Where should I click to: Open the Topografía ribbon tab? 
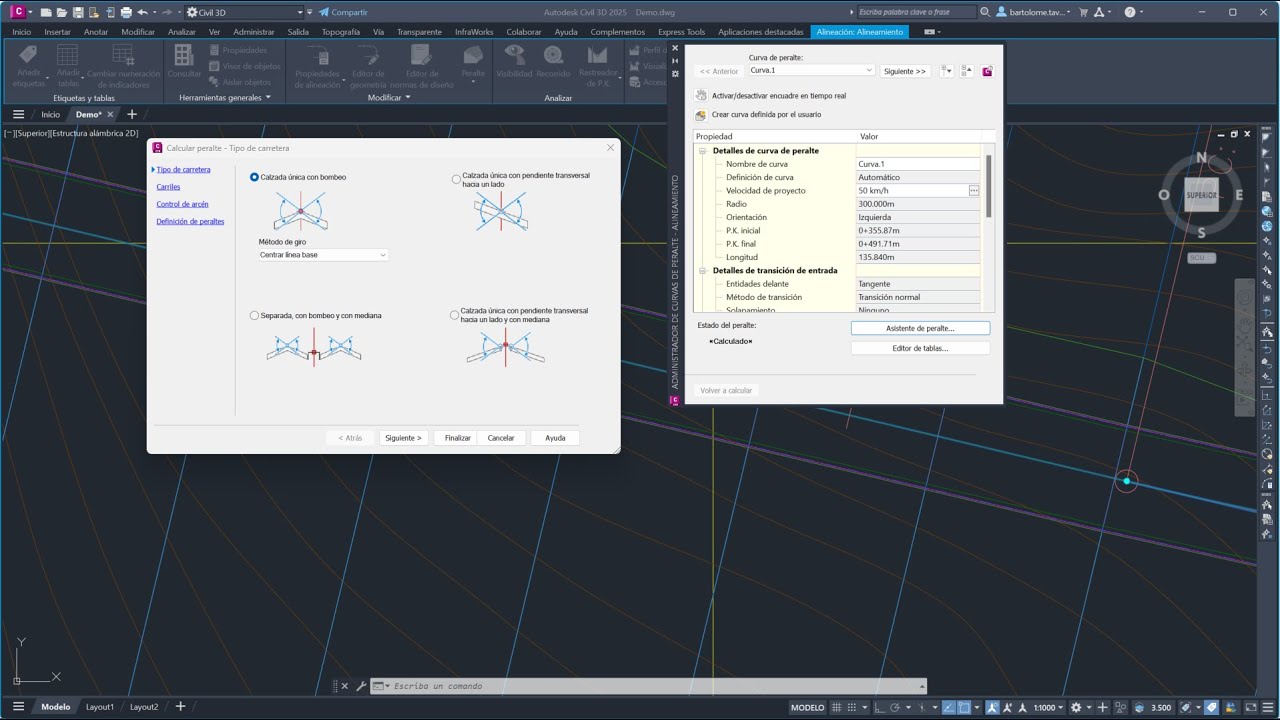tap(341, 32)
